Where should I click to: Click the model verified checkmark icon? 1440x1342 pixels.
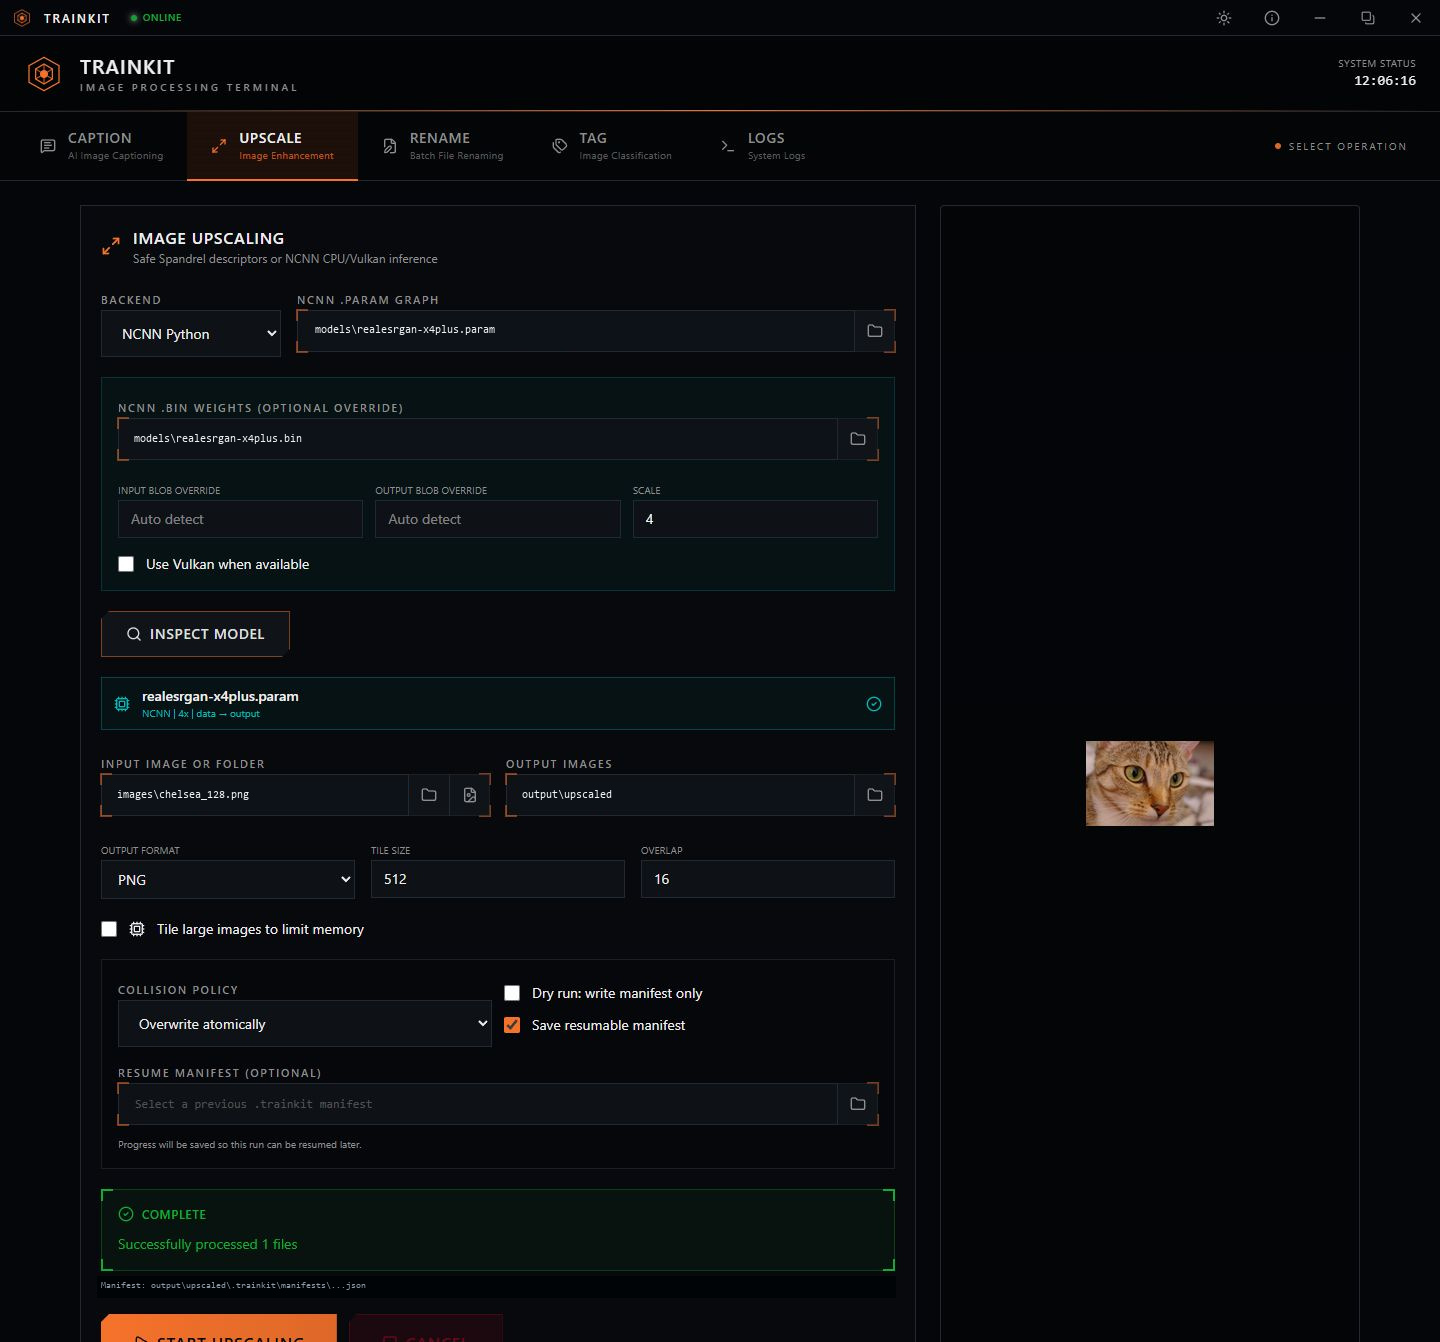(x=874, y=704)
